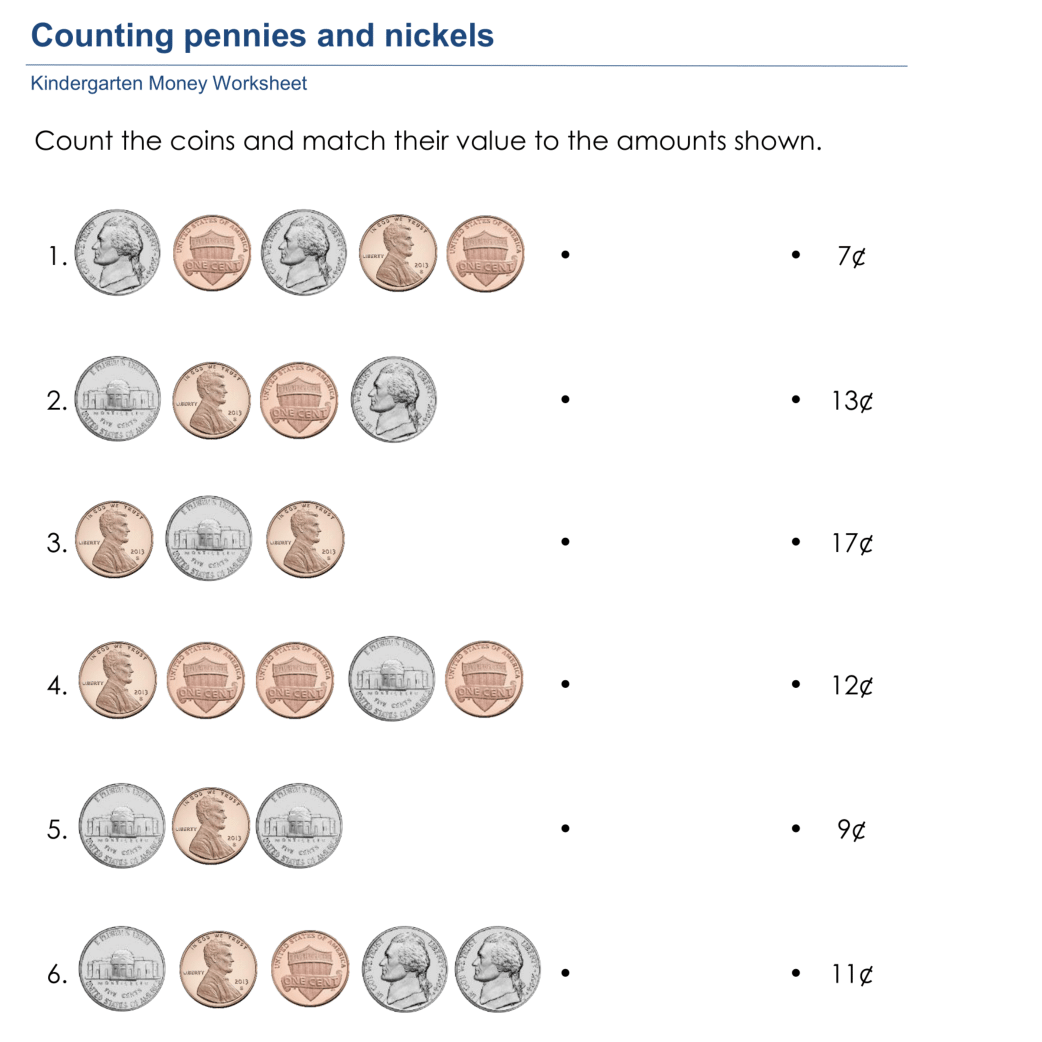The width and height of the screenshot is (1042, 1042).
Task: Select the penny in row 5
Action: [209, 826]
